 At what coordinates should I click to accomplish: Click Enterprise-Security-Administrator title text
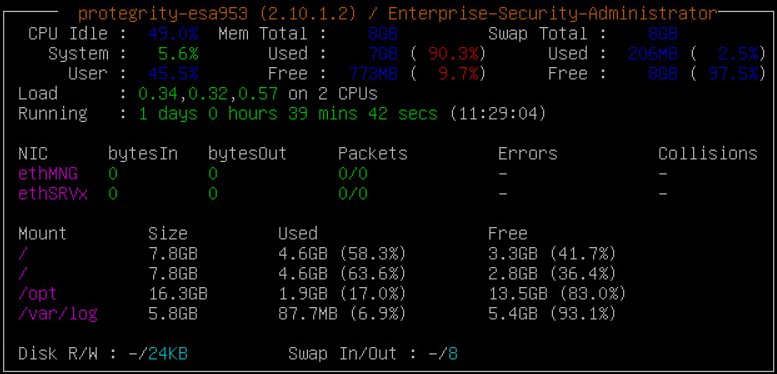553,14
